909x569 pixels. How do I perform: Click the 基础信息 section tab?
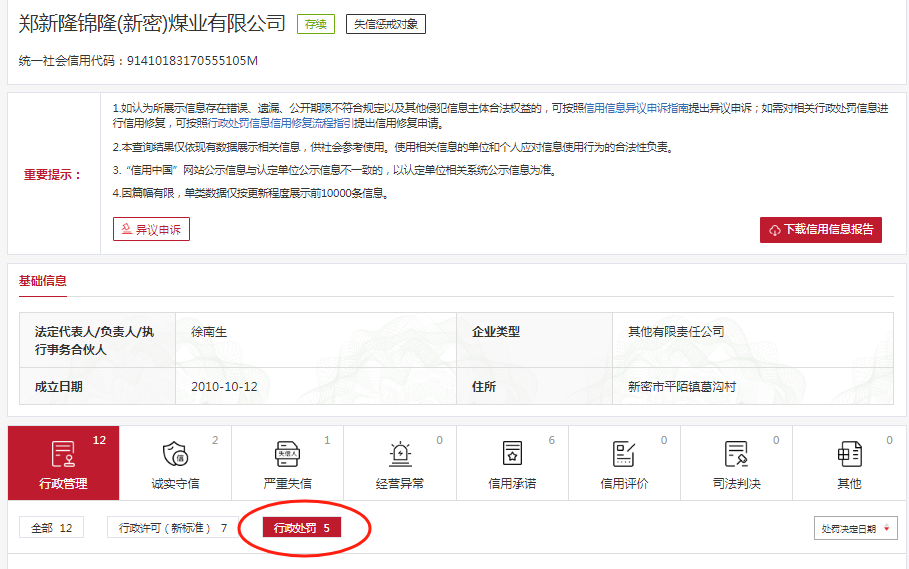pos(43,281)
